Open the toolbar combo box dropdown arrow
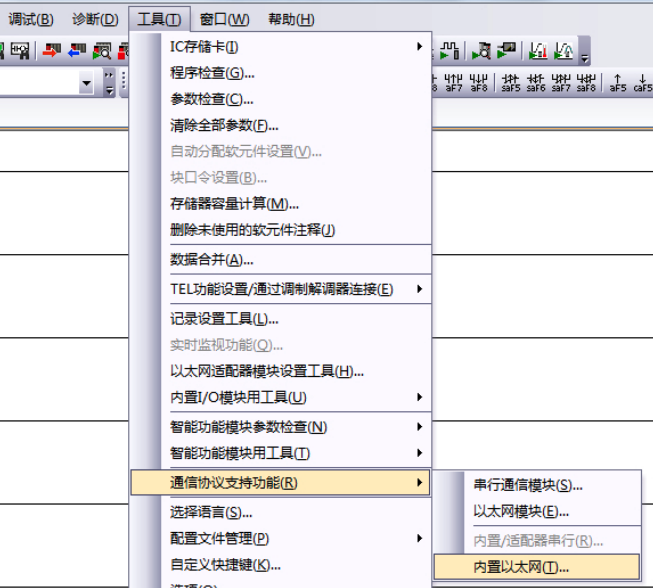Image resolution: width=653 pixels, height=588 pixels. click(x=85, y=82)
